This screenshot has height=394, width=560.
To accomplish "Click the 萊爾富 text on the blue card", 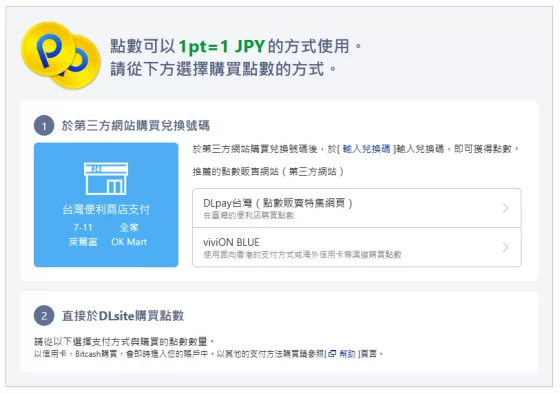I will tap(83, 242).
